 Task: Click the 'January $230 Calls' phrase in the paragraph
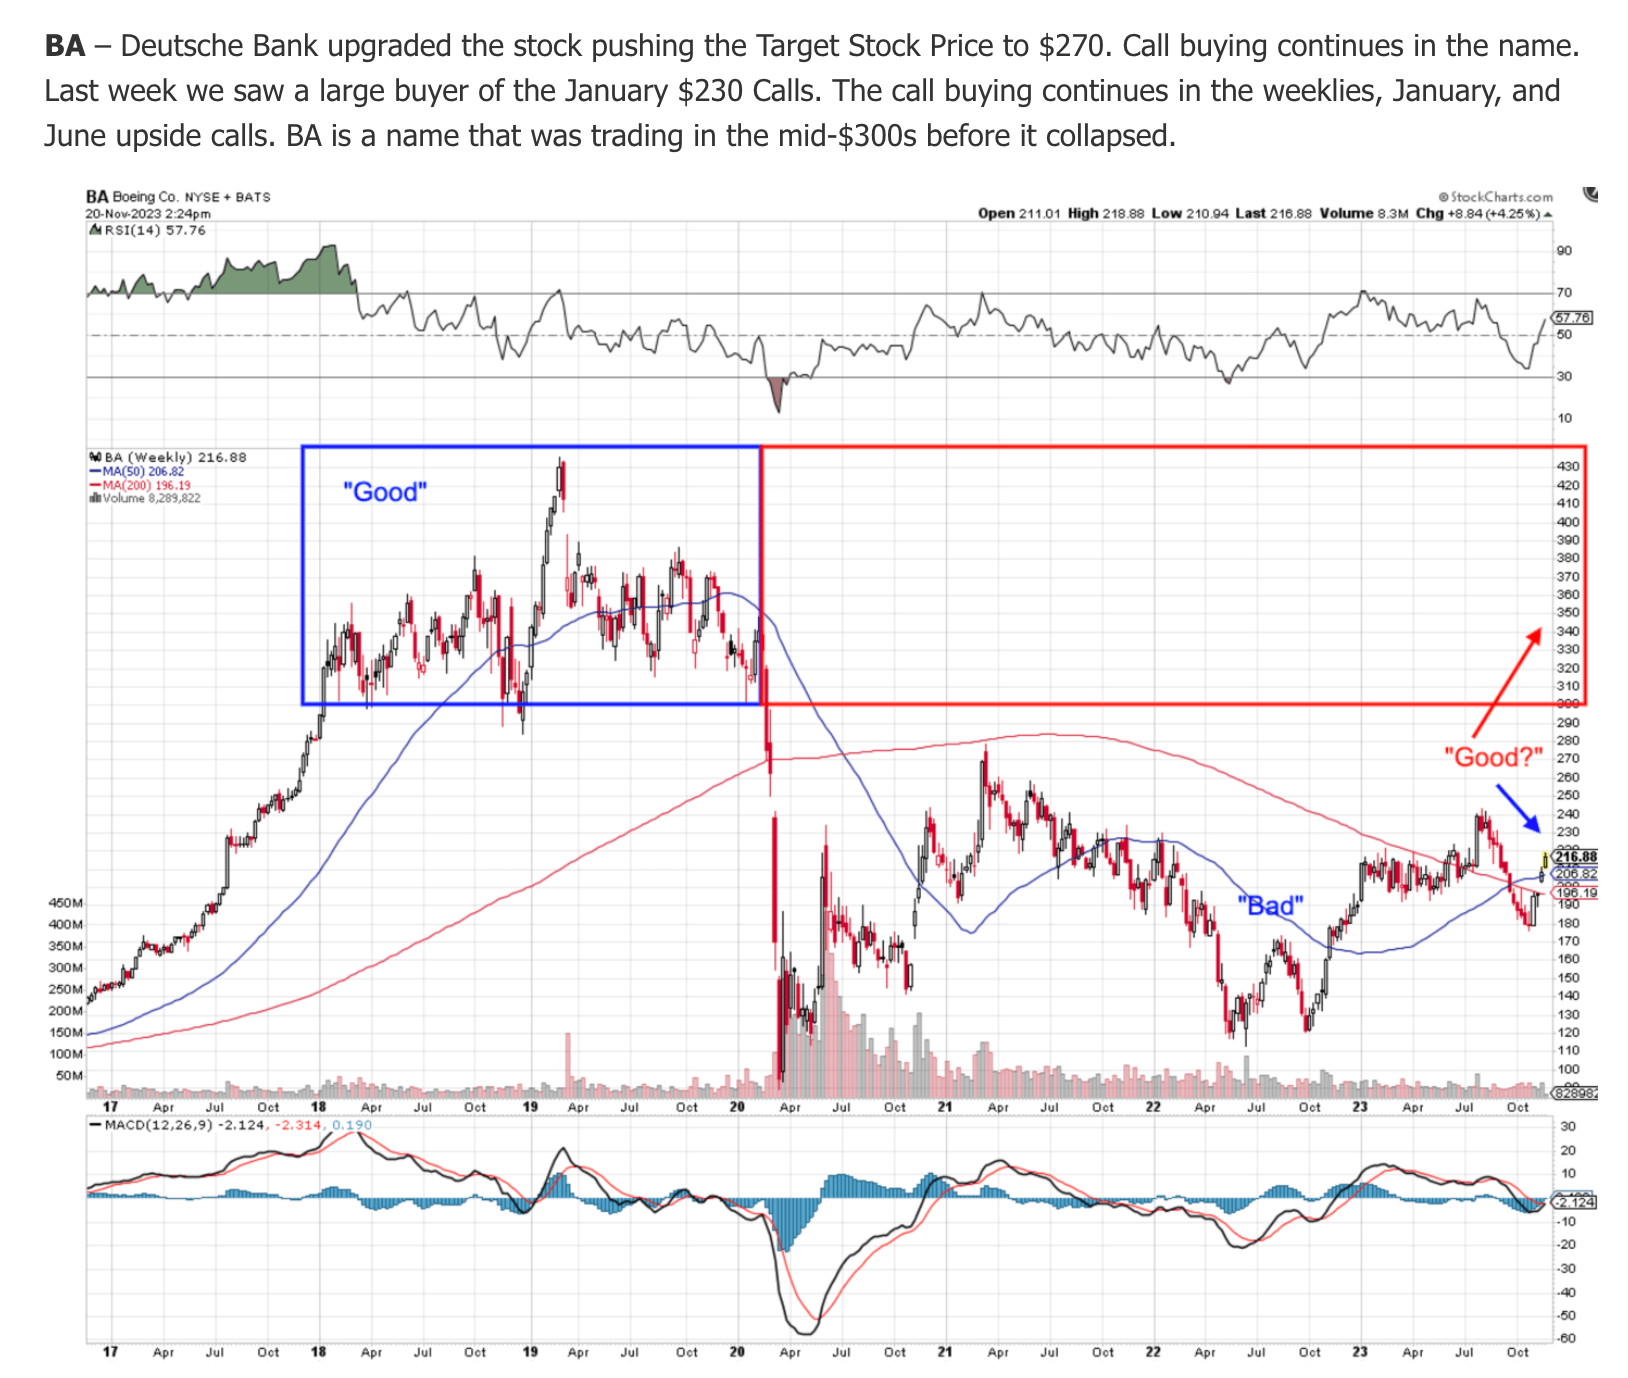click(693, 91)
